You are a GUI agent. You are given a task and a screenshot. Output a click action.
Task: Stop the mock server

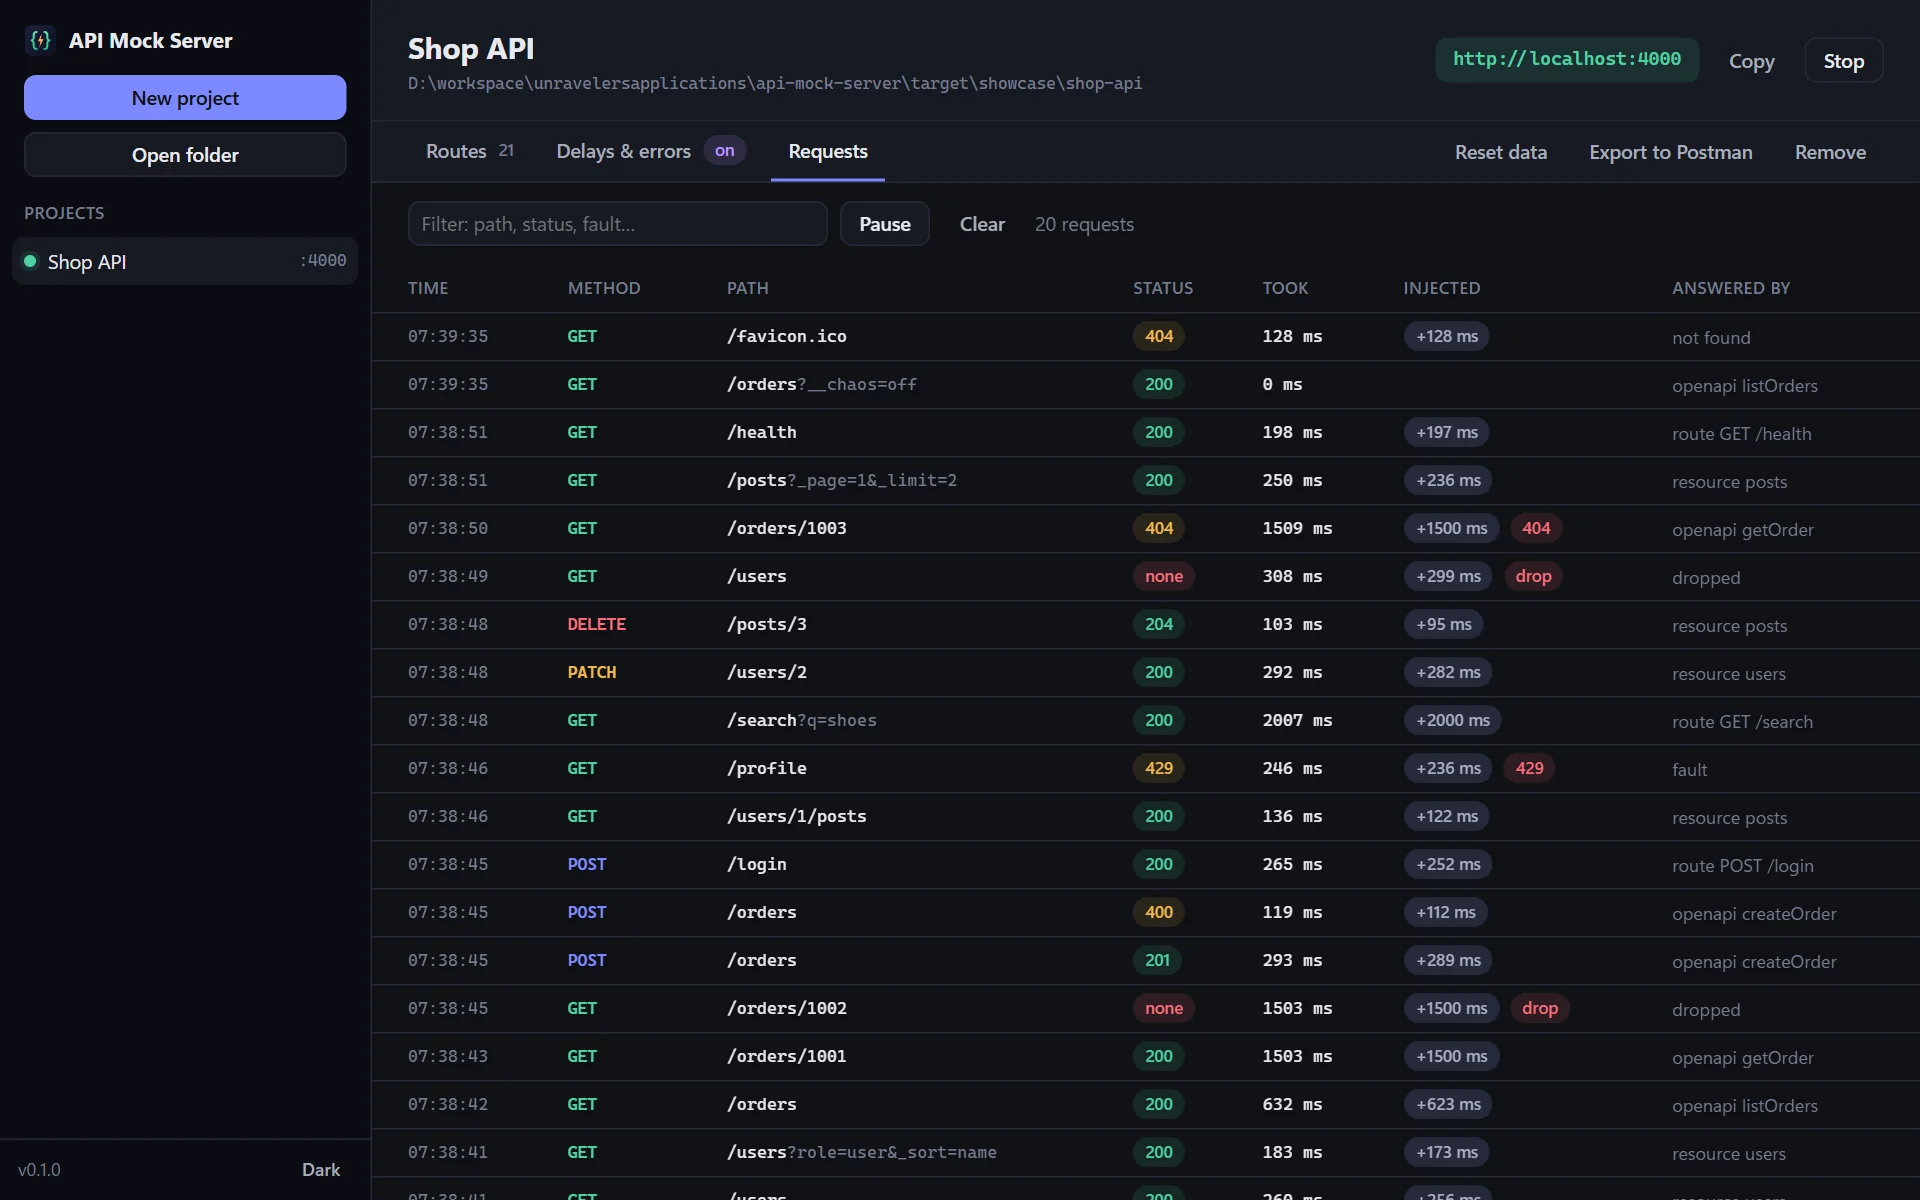(1844, 61)
